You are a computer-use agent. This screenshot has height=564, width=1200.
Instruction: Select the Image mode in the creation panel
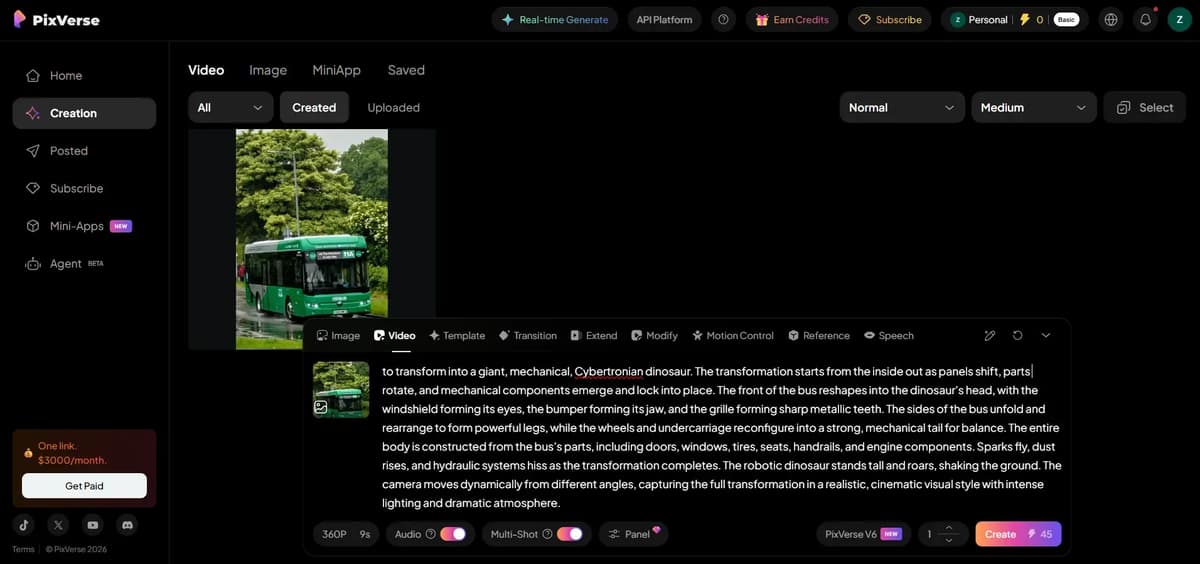pyautogui.click(x=338, y=335)
